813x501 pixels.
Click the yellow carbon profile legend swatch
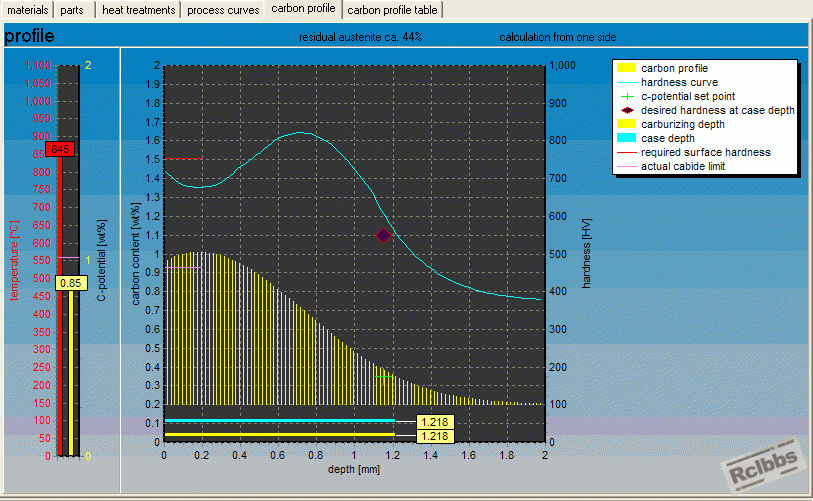click(x=626, y=68)
